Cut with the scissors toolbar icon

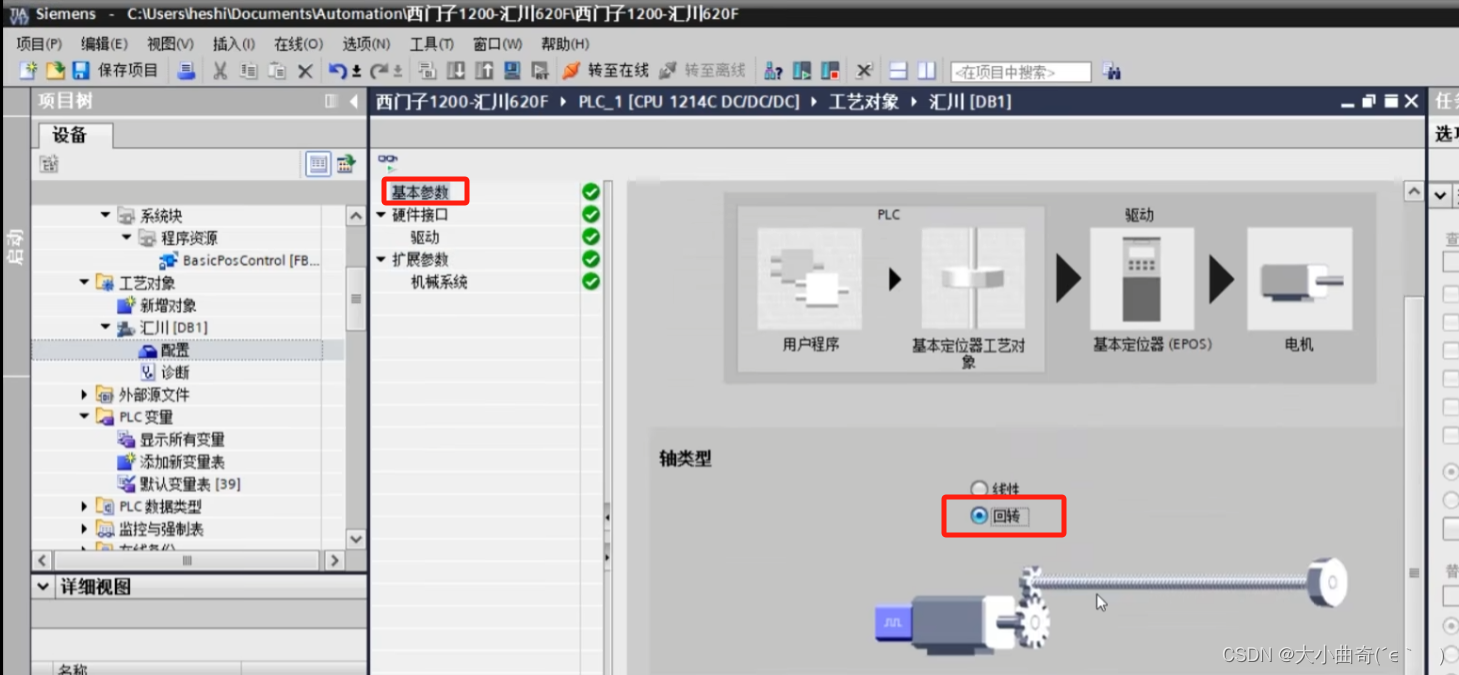click(220, 71)
